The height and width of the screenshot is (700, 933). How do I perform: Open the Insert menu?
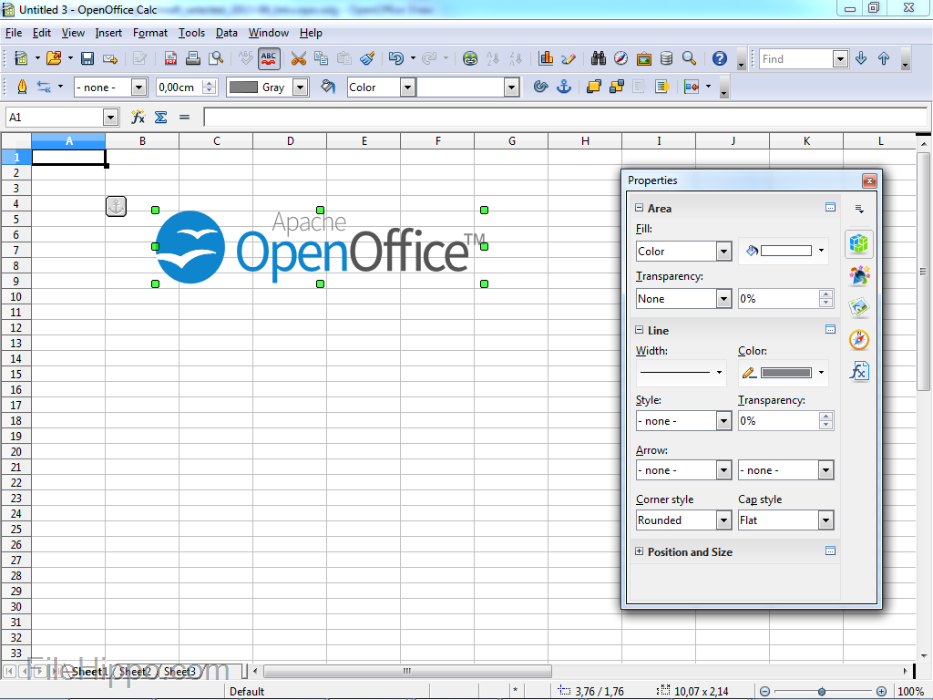click(x=108, y=33)
